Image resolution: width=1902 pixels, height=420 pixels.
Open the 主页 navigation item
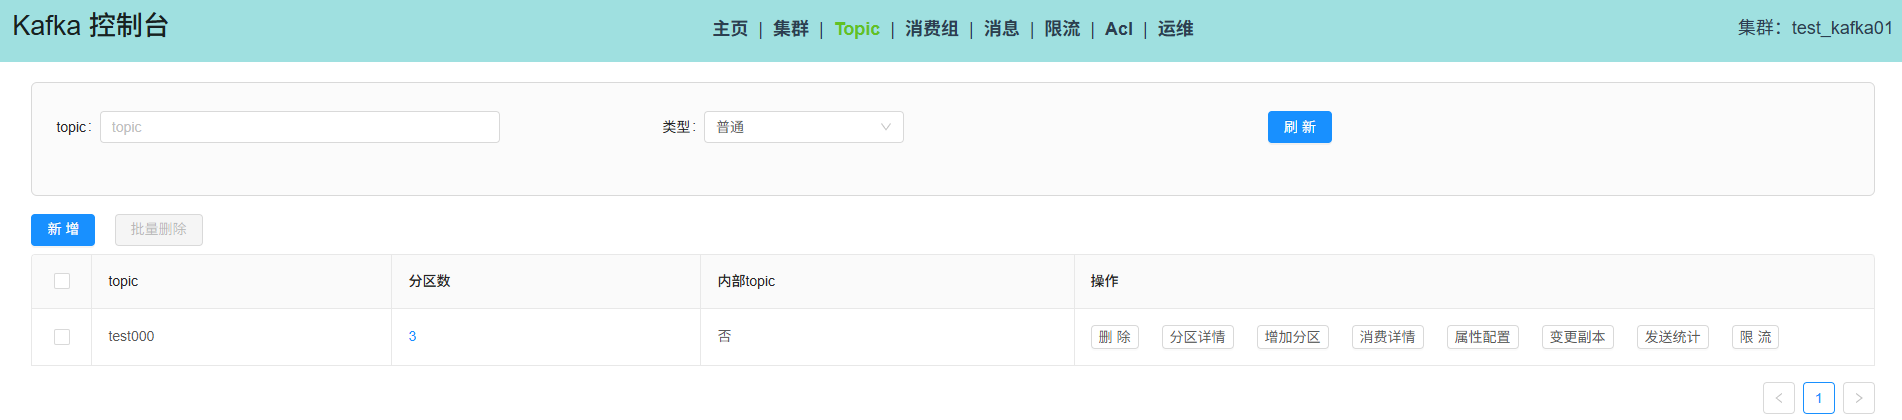pos(730,29)
